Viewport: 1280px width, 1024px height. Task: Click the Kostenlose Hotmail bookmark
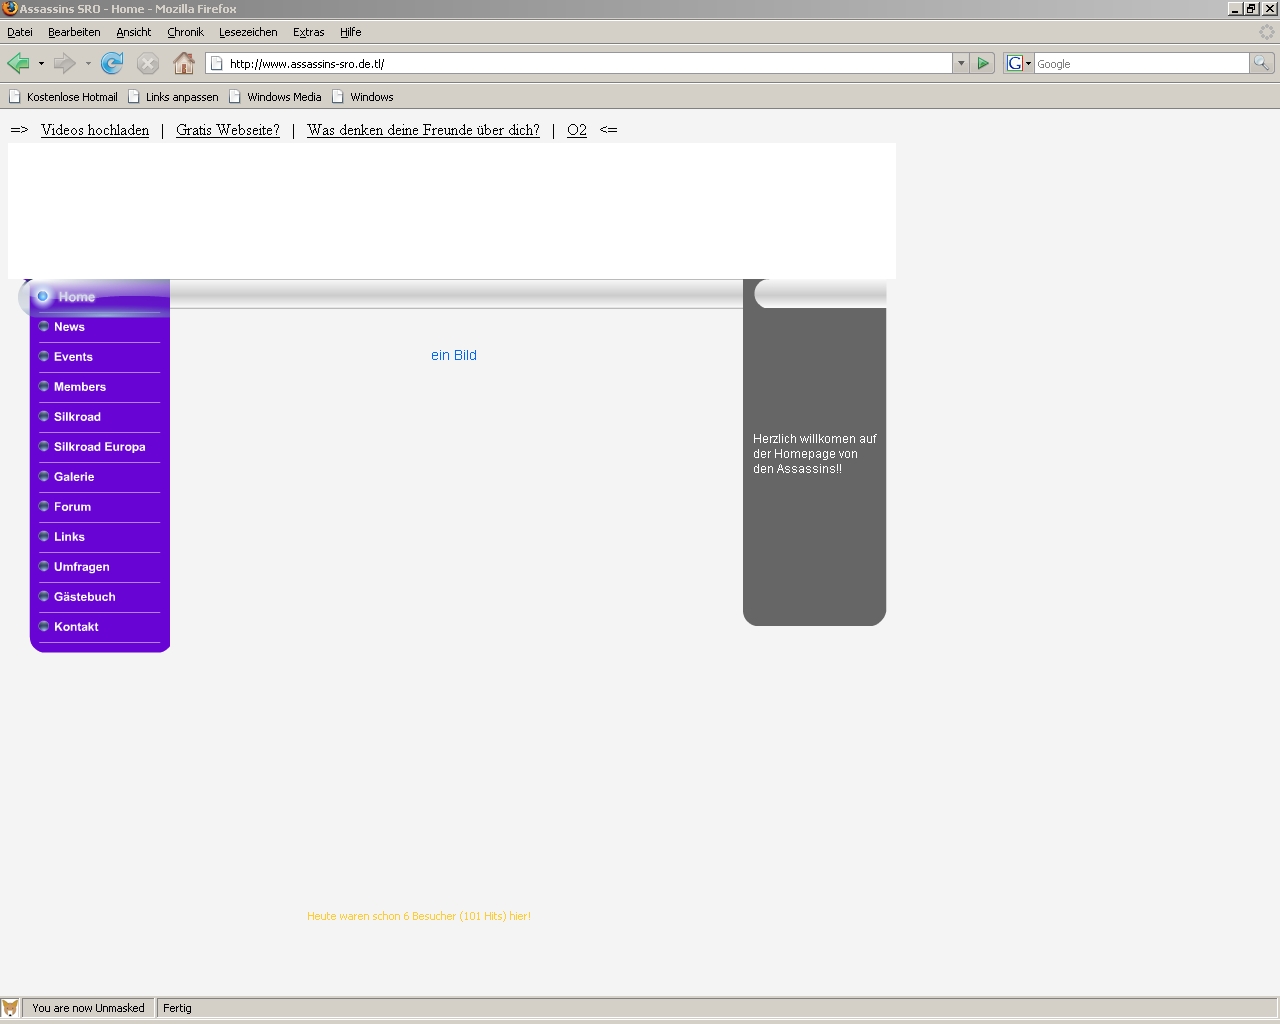[63, 97]
